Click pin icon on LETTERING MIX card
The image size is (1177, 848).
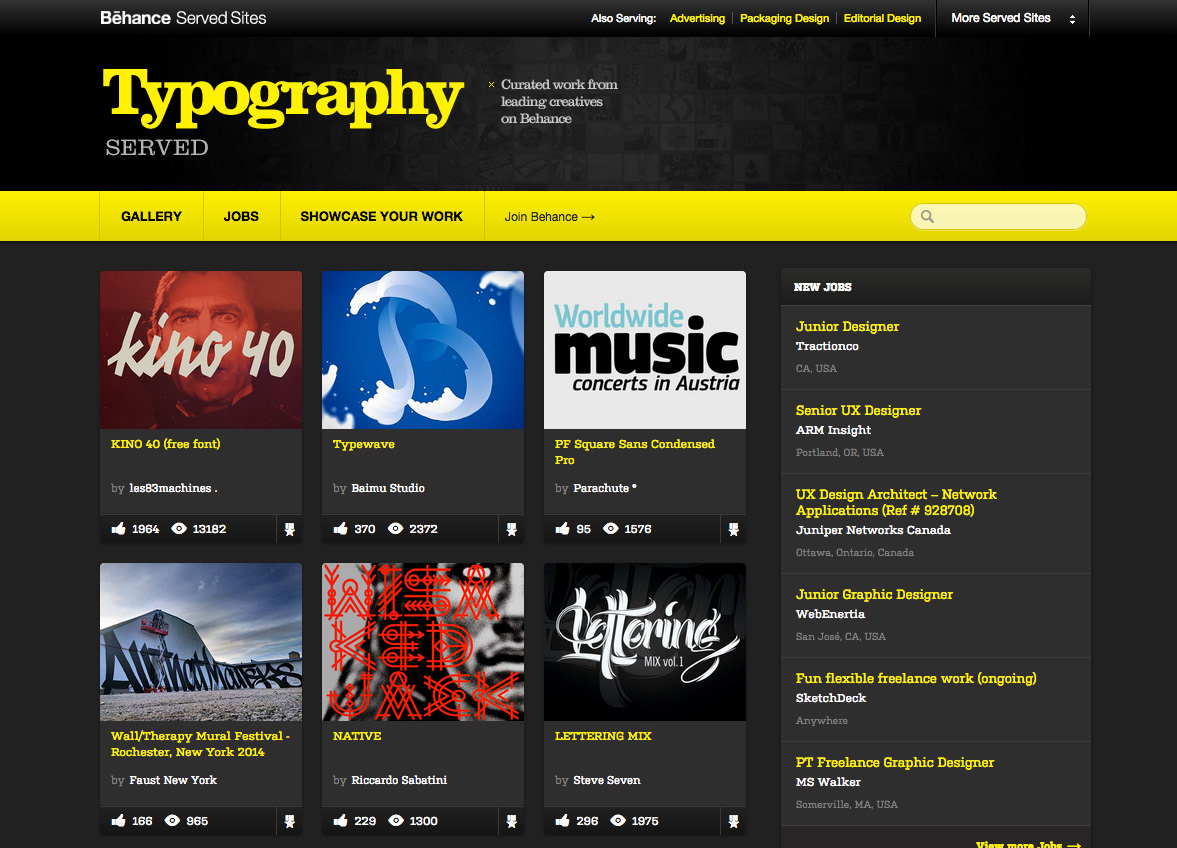[734, 822]
